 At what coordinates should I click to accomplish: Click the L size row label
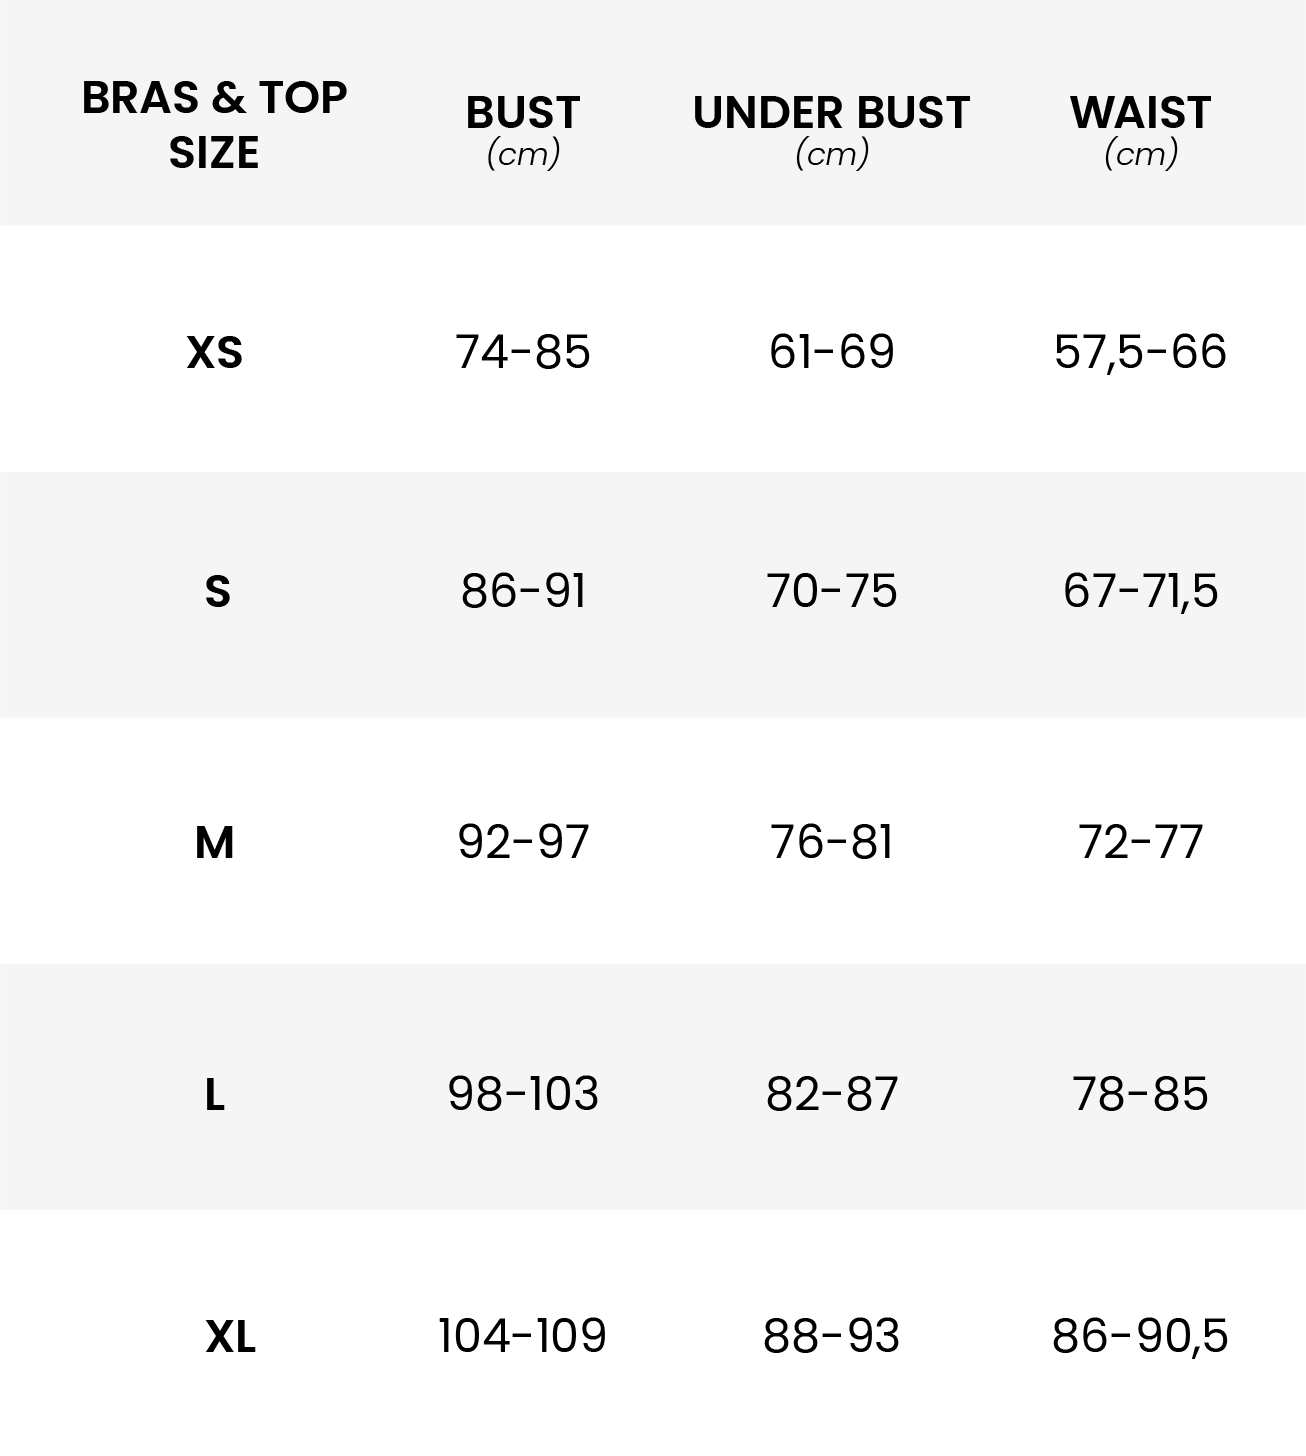point(215,1096)
